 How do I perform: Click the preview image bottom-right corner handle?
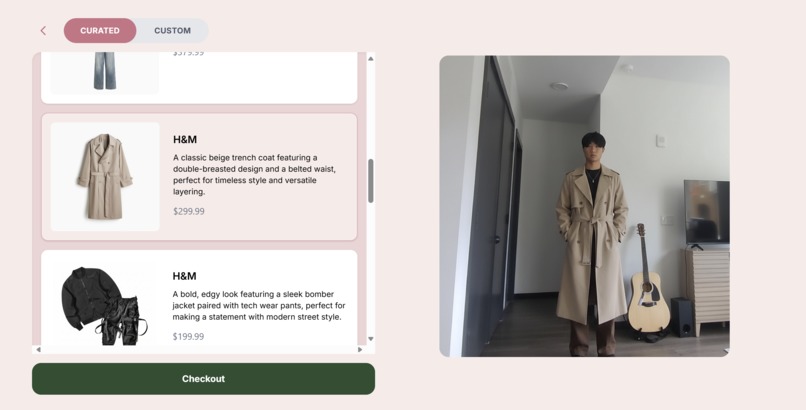(726, 352)
